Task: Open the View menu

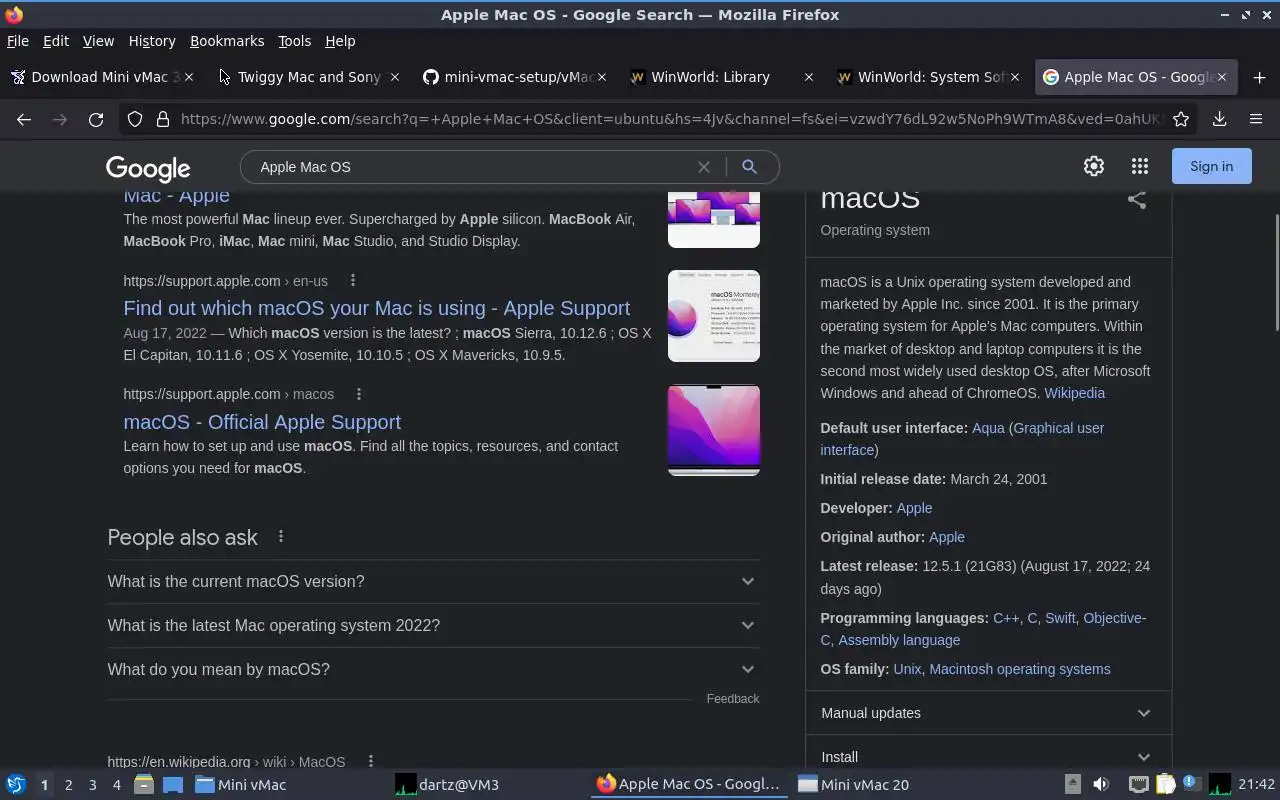Action: pyautogui.click(x=98, y=41)
